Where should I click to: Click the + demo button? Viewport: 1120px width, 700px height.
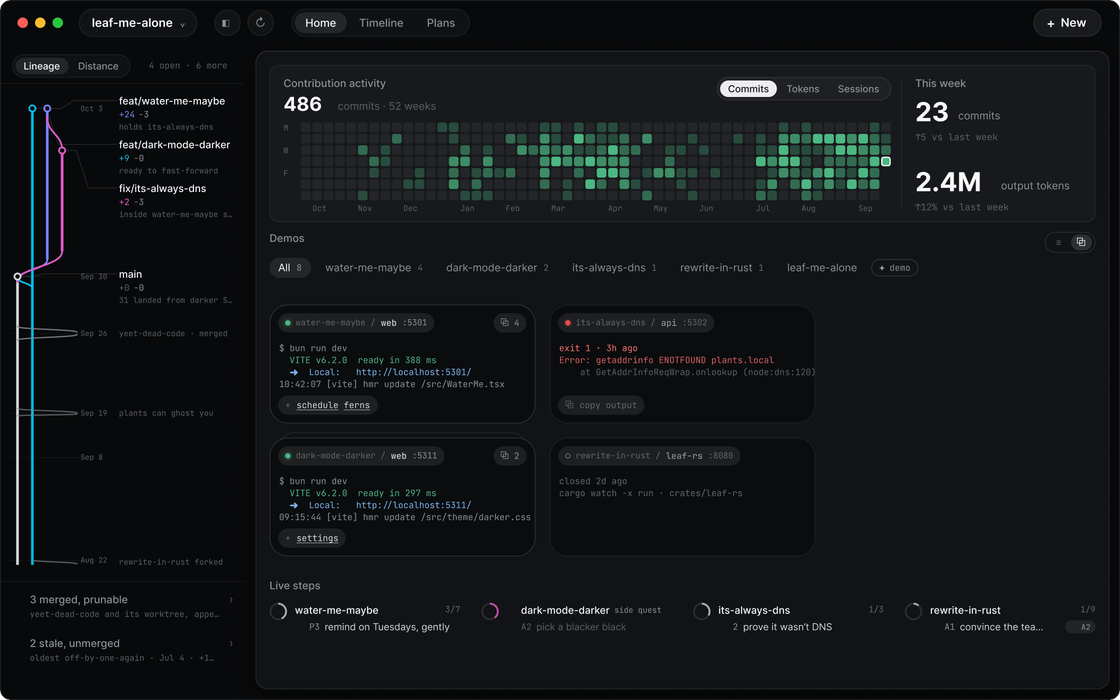[894, 268]
